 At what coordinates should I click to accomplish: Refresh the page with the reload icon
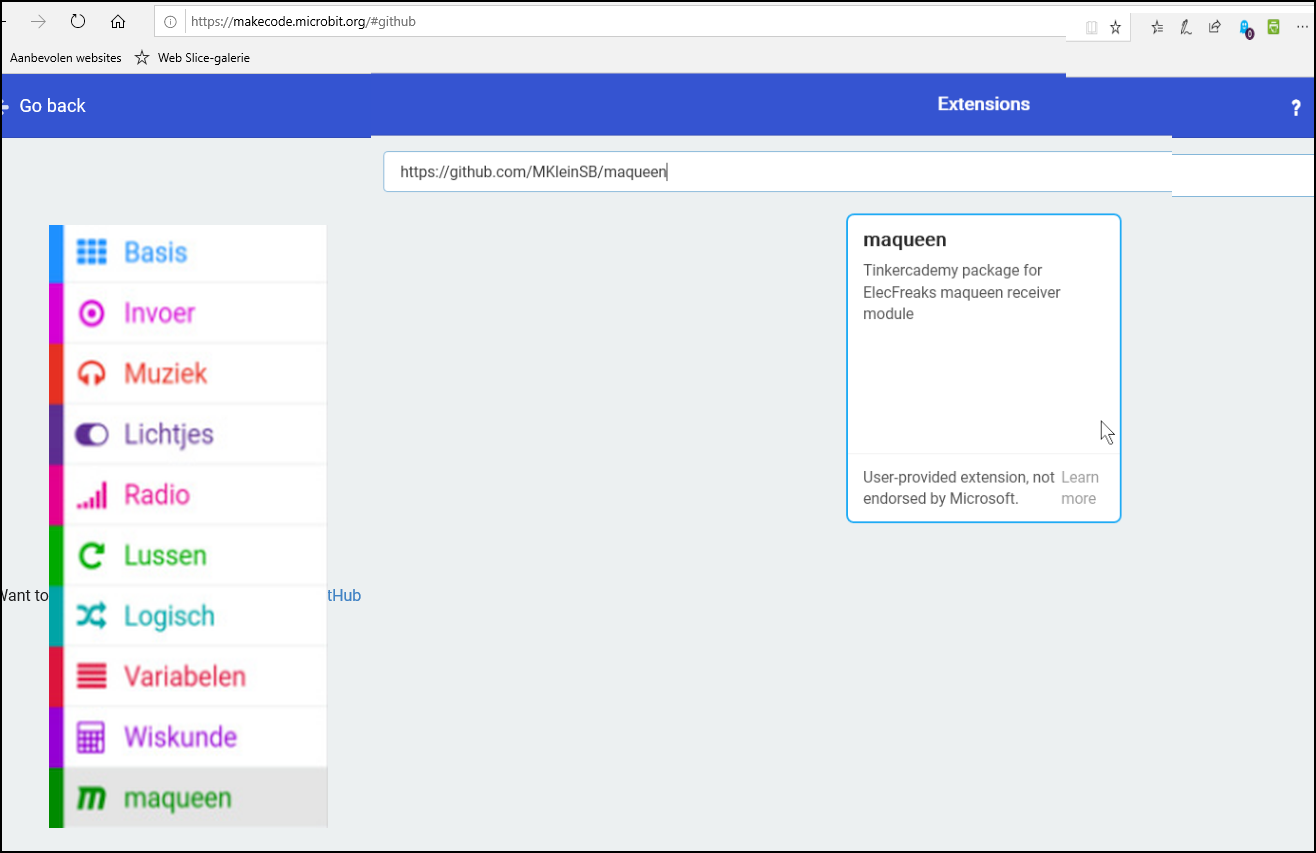point(78,21)
